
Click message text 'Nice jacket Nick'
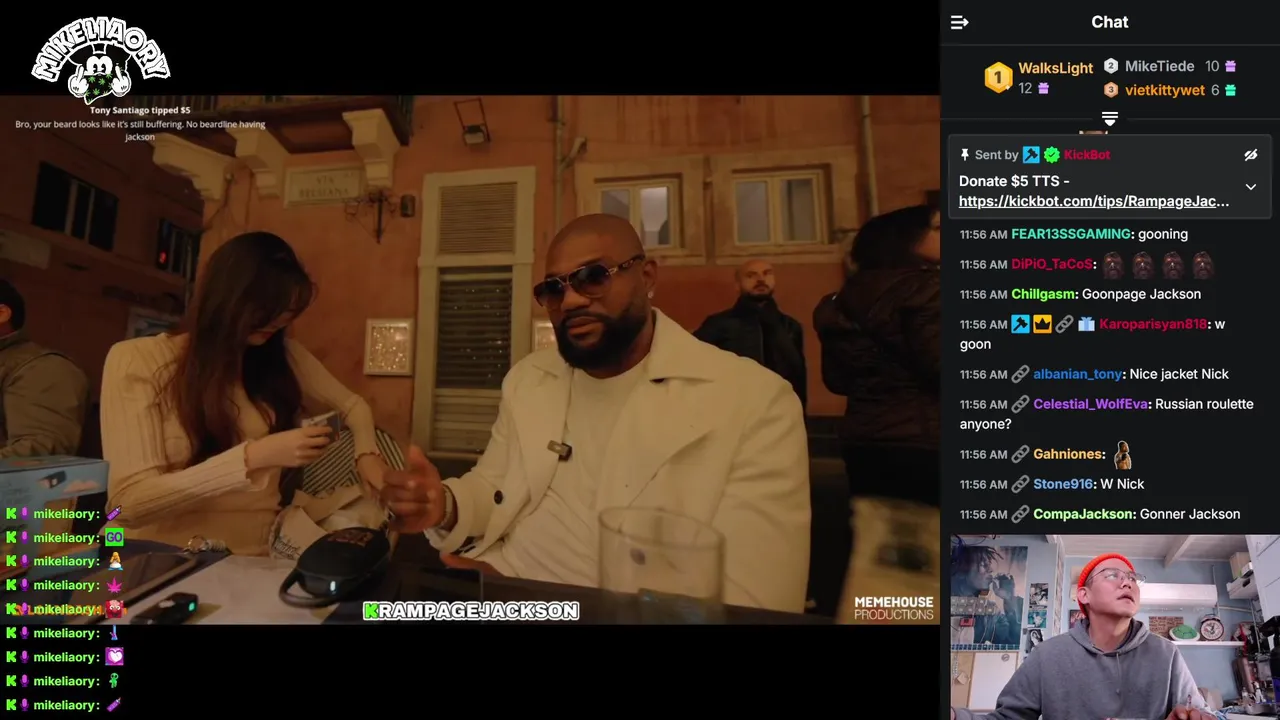[x=1179, y=374]
